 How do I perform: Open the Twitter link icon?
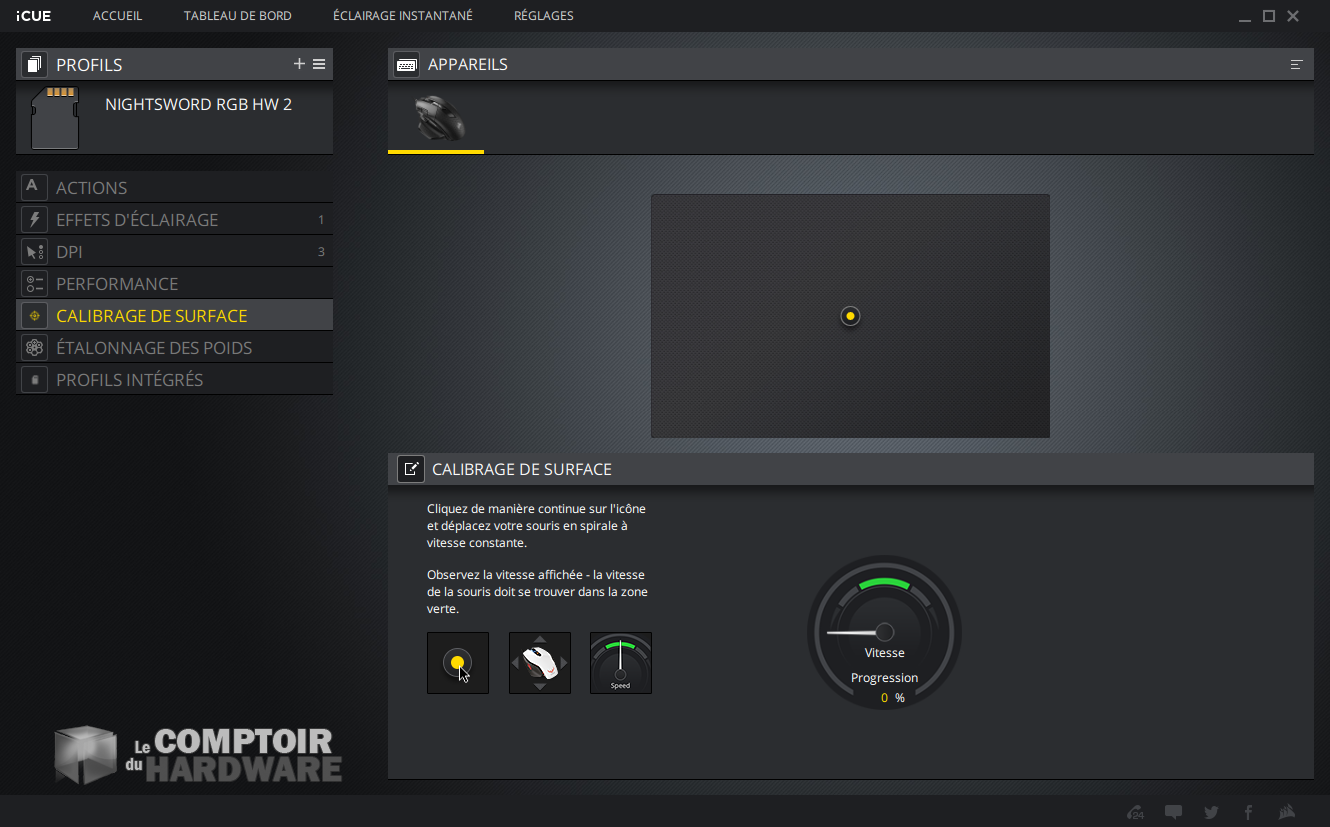coord(1211,812)
